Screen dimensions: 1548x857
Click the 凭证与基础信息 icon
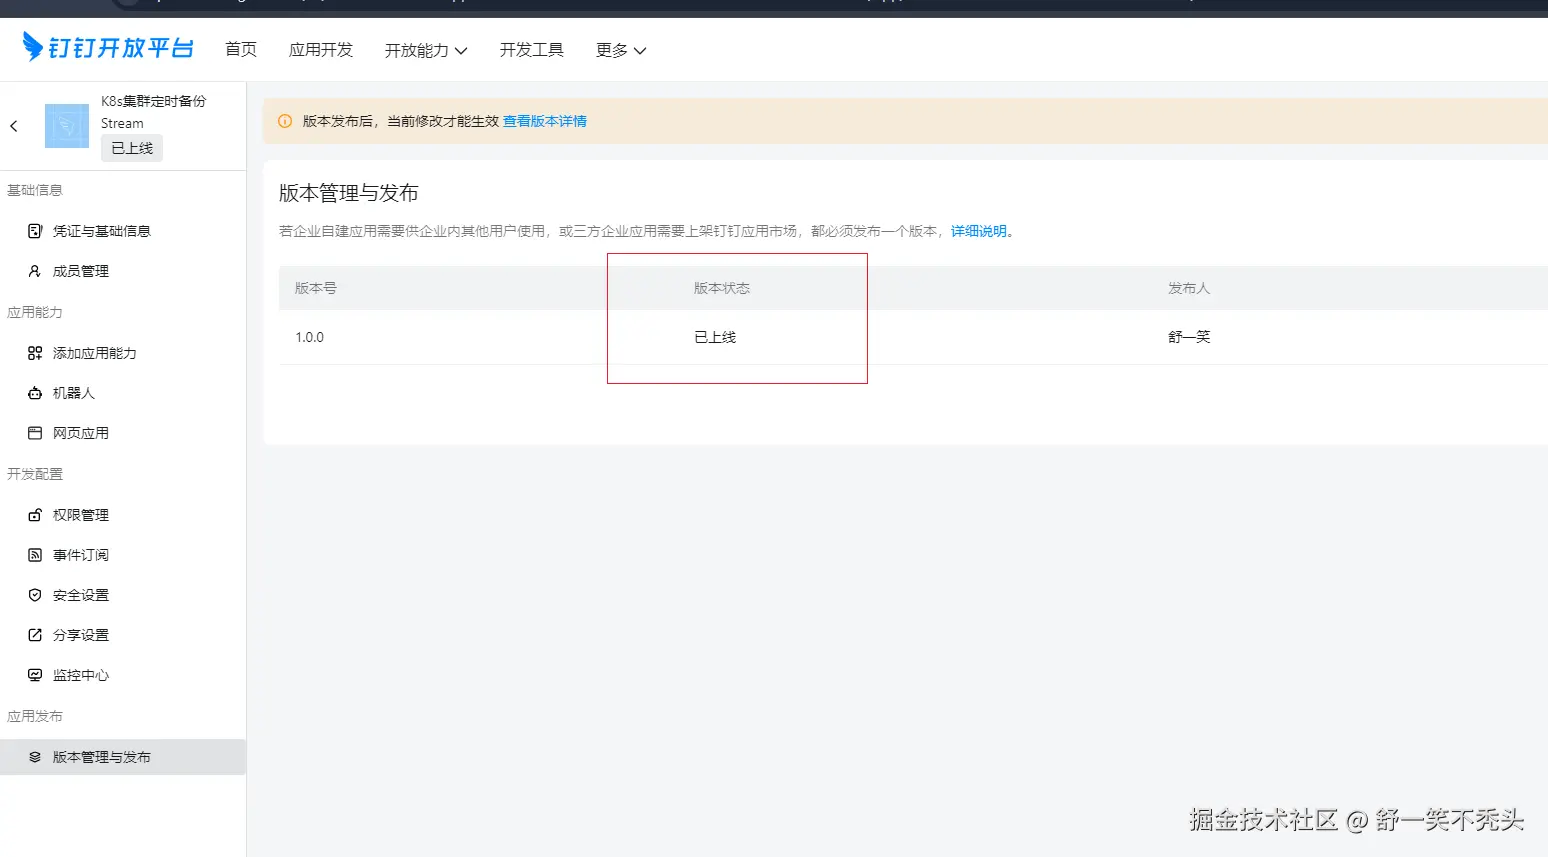pyautogui.click(x=35, y=231)
